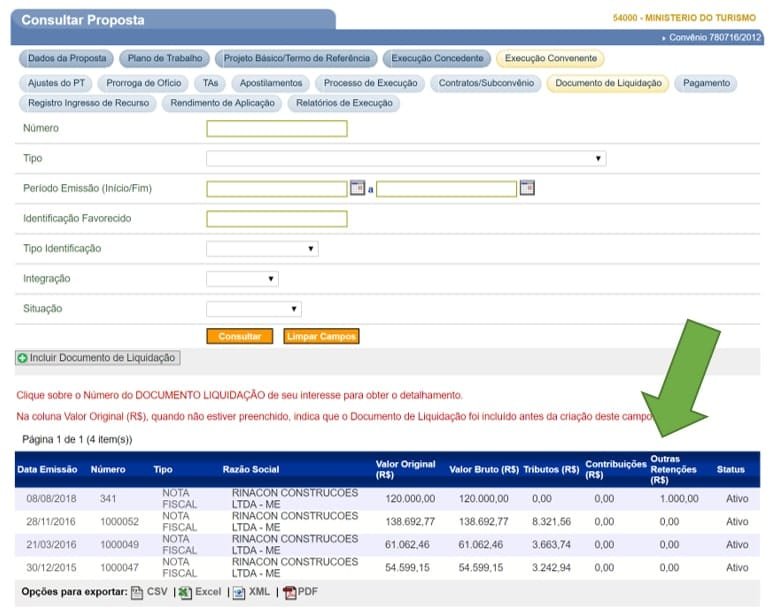Image resolution: width=774 pixels, height=614 pixels.
Task: Open Relatórios de Execução sub-tab
Action: (x=344, y=103)
